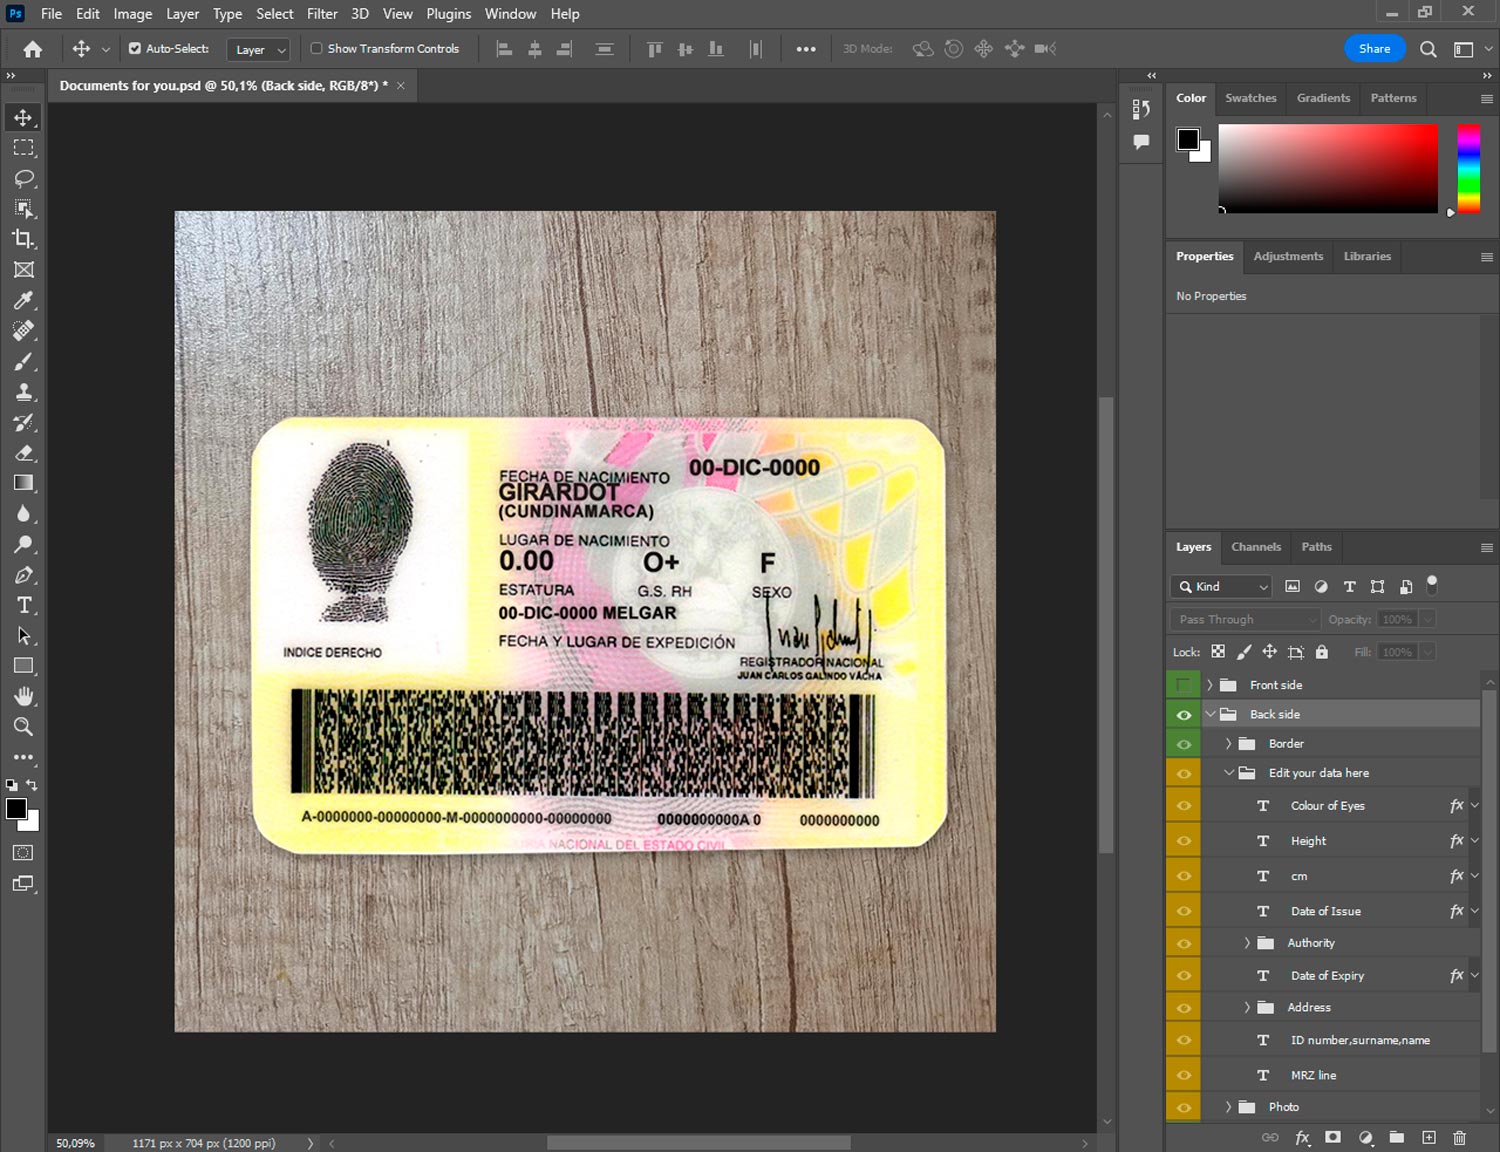Open the Kind layer filter dropdown
The image size is (1500, 1152).
(1222, 587)
